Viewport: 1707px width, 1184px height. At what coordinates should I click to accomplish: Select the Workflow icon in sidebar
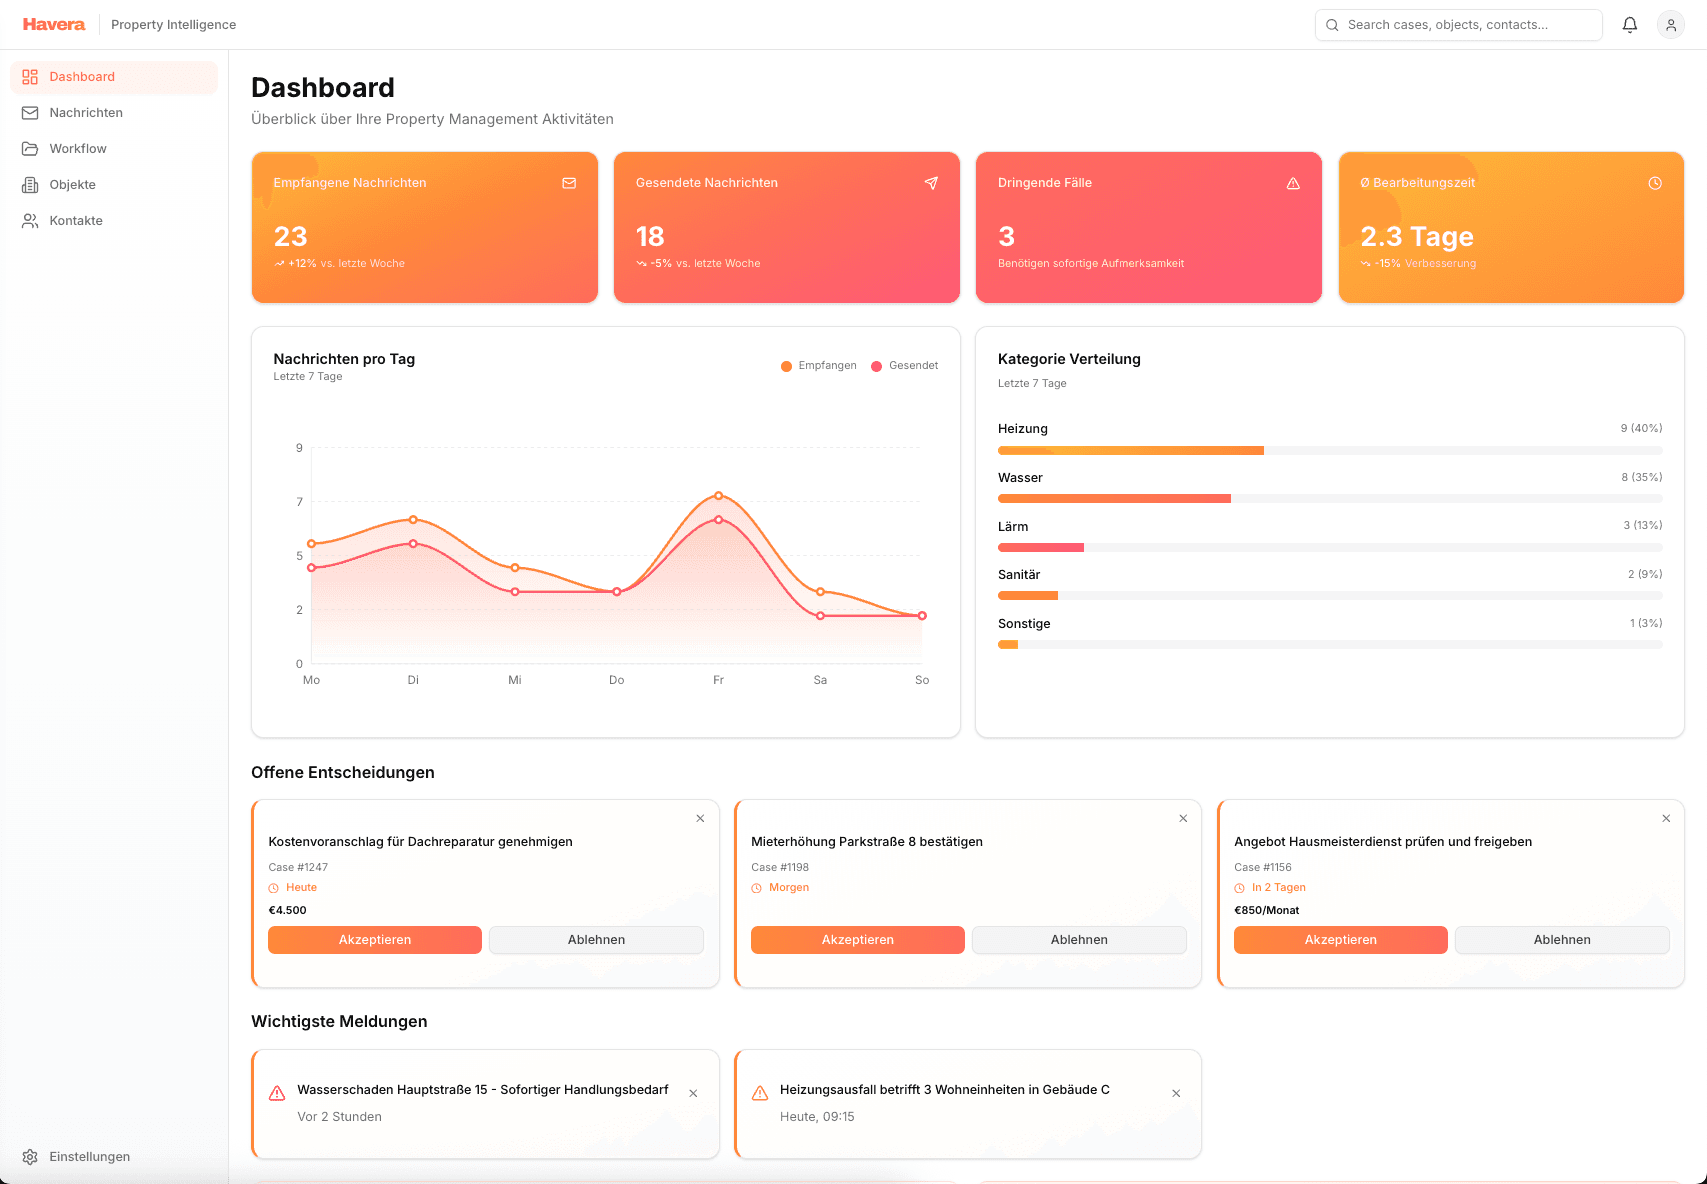point(30,148)
